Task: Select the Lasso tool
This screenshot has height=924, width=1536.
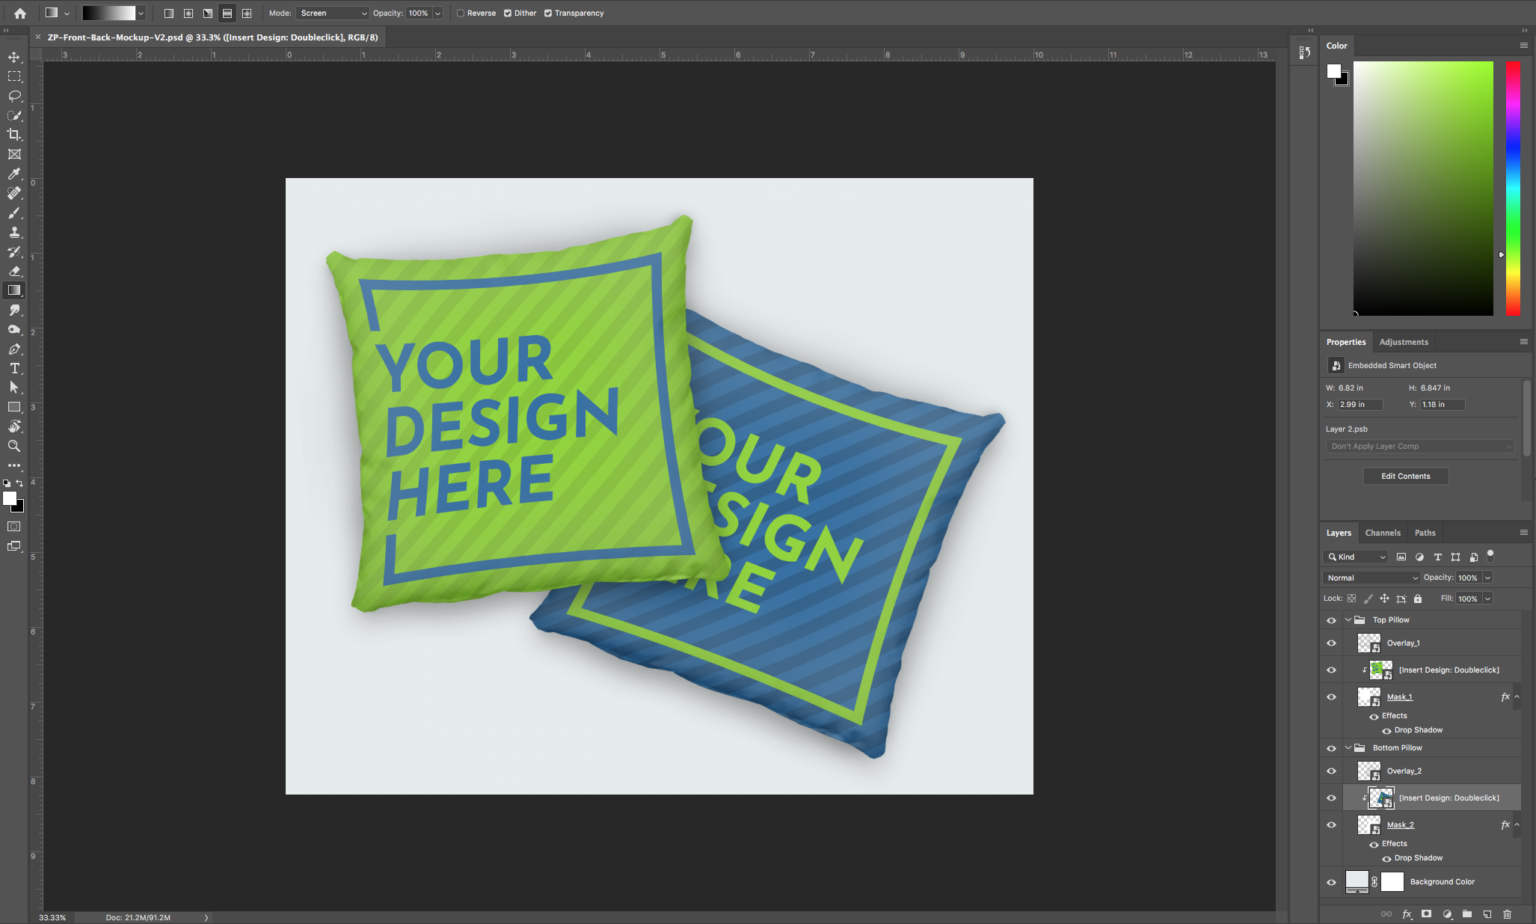Action: (14, 96)
